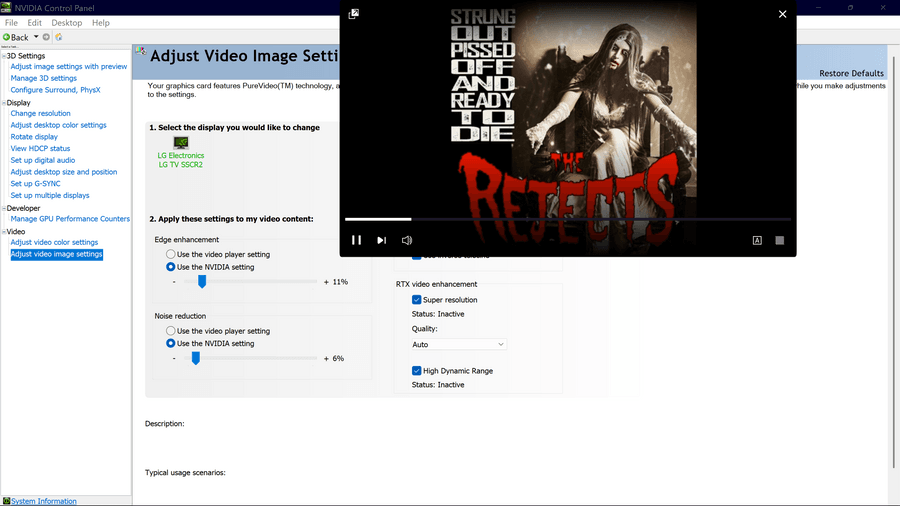Open Adjust image settings with preview

pyautogui.click(x=69, y=67)
